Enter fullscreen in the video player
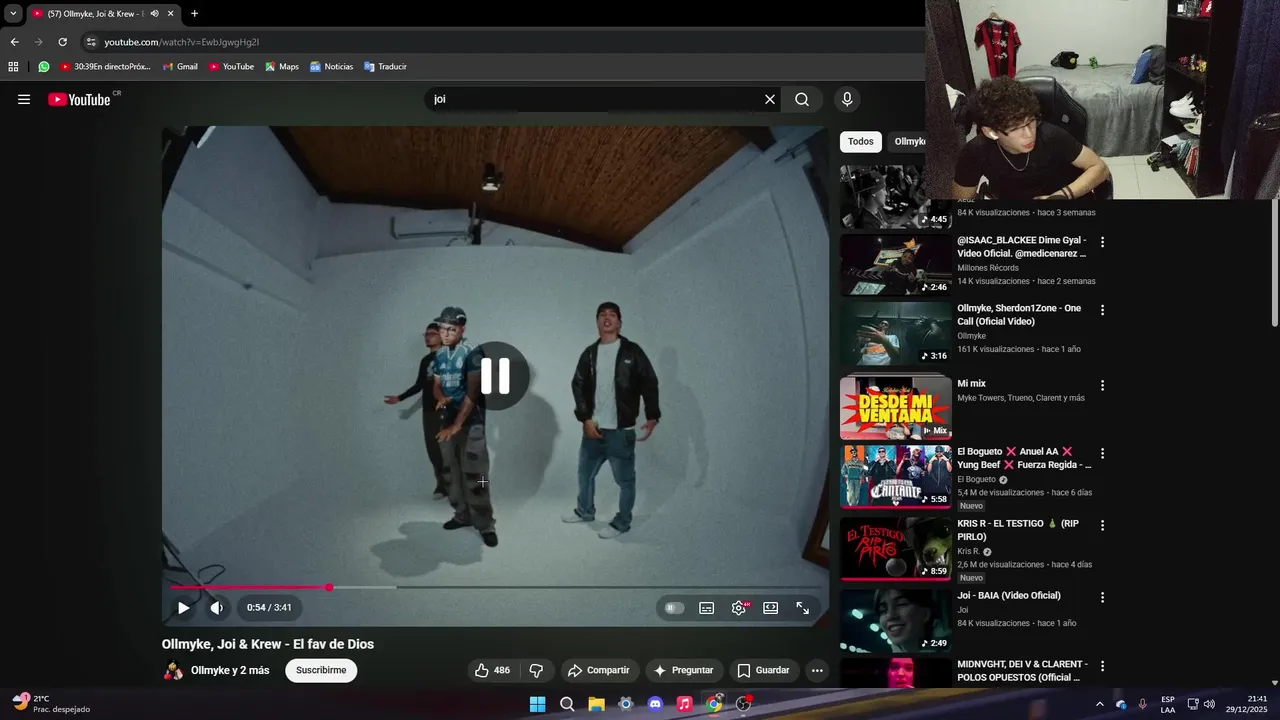 point(803,607)
